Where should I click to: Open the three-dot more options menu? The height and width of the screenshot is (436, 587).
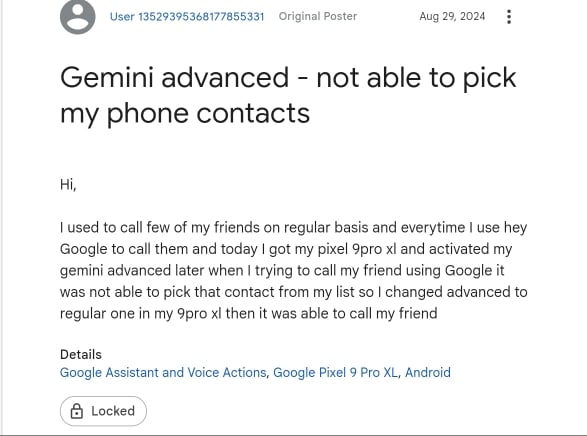pos(509,17)
